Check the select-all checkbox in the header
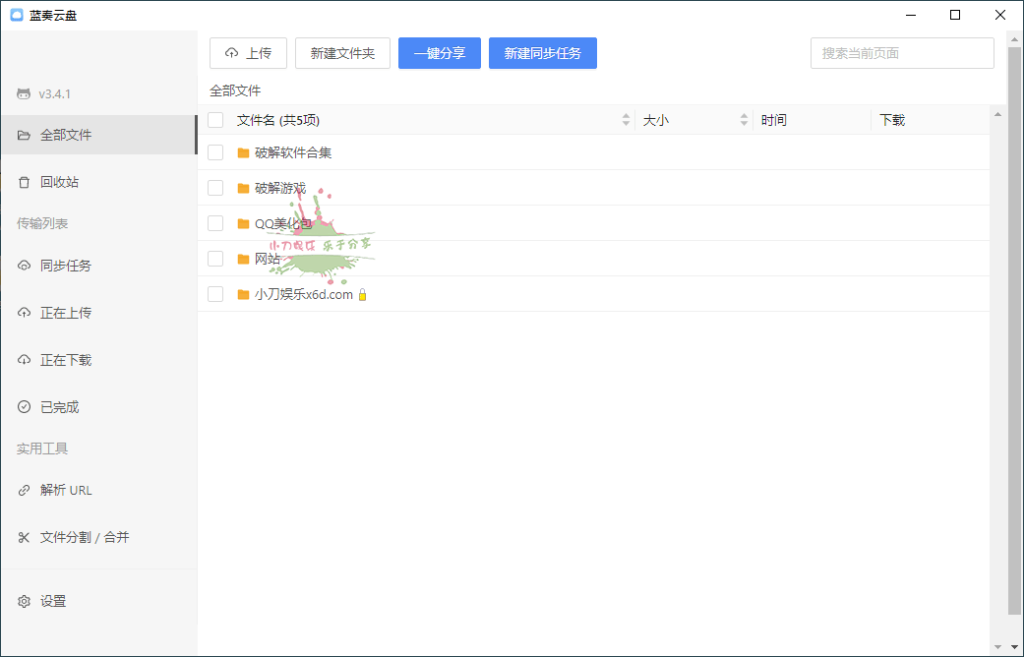 point(215,119)
